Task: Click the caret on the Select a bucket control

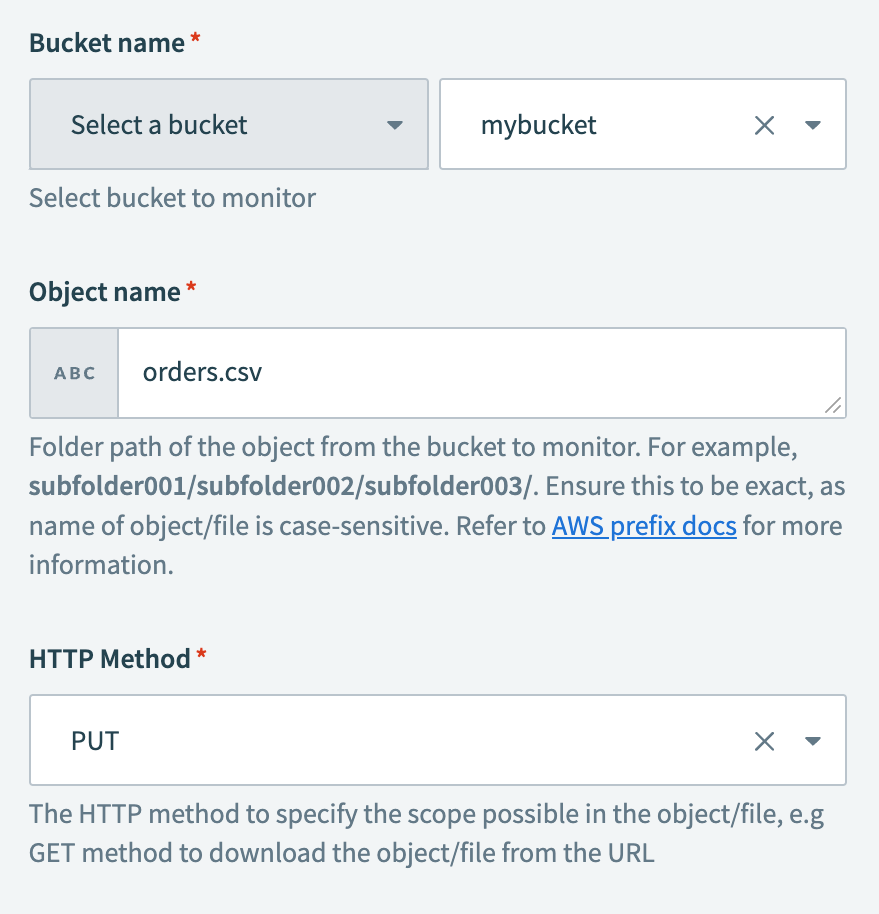Action: pyautogui.click(x=395, y=124)
